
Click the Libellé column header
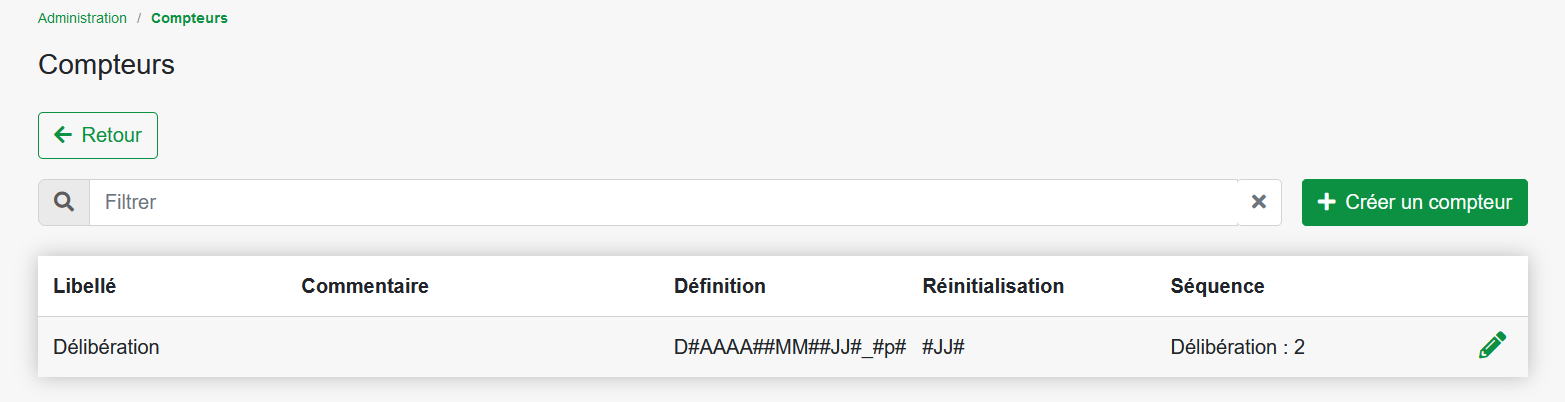84,286
